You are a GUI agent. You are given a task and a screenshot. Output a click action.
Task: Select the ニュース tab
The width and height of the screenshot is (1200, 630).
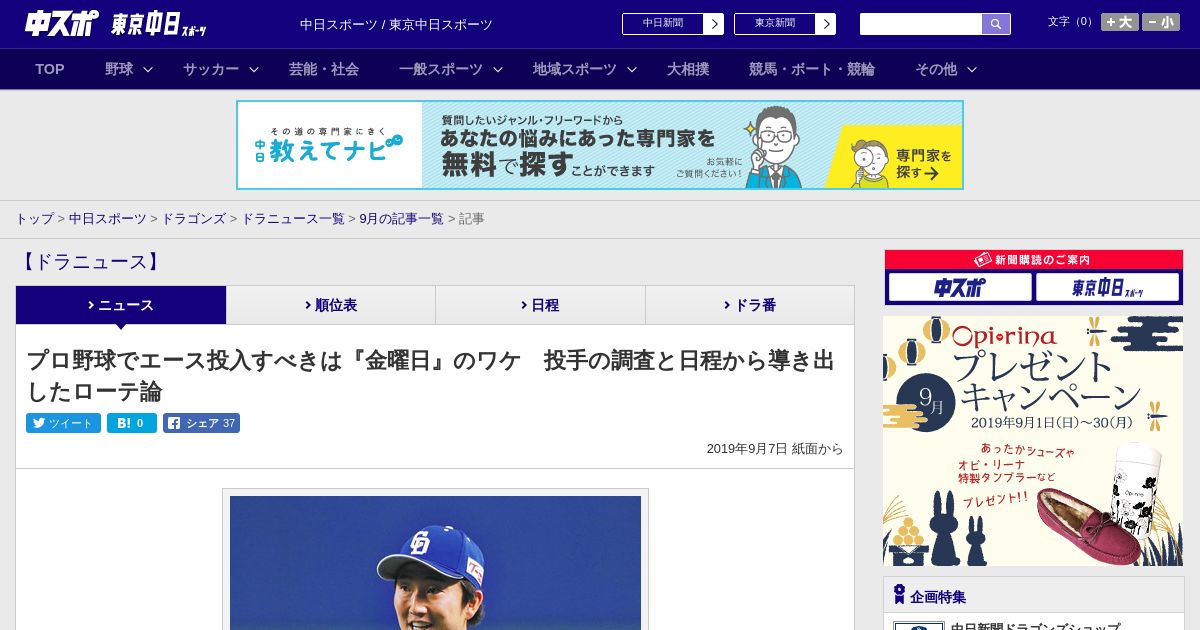121,305
